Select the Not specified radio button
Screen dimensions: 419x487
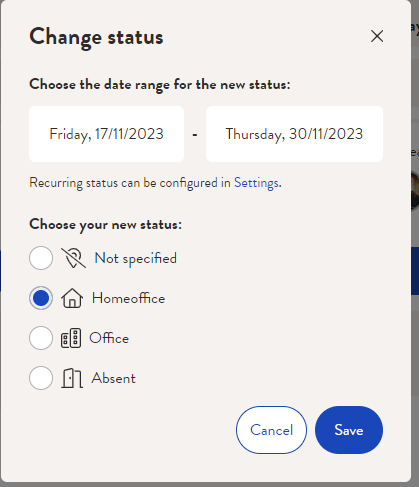click(x=41, y=258)
